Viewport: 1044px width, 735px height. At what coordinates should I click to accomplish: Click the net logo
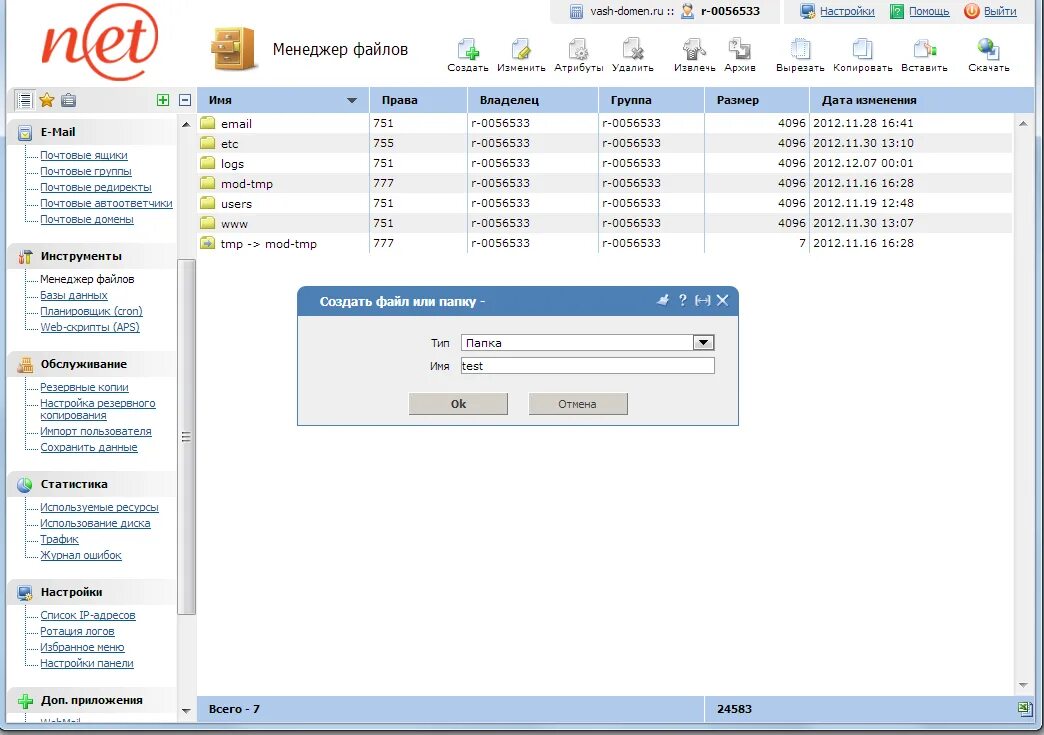[x=100, y=41]
